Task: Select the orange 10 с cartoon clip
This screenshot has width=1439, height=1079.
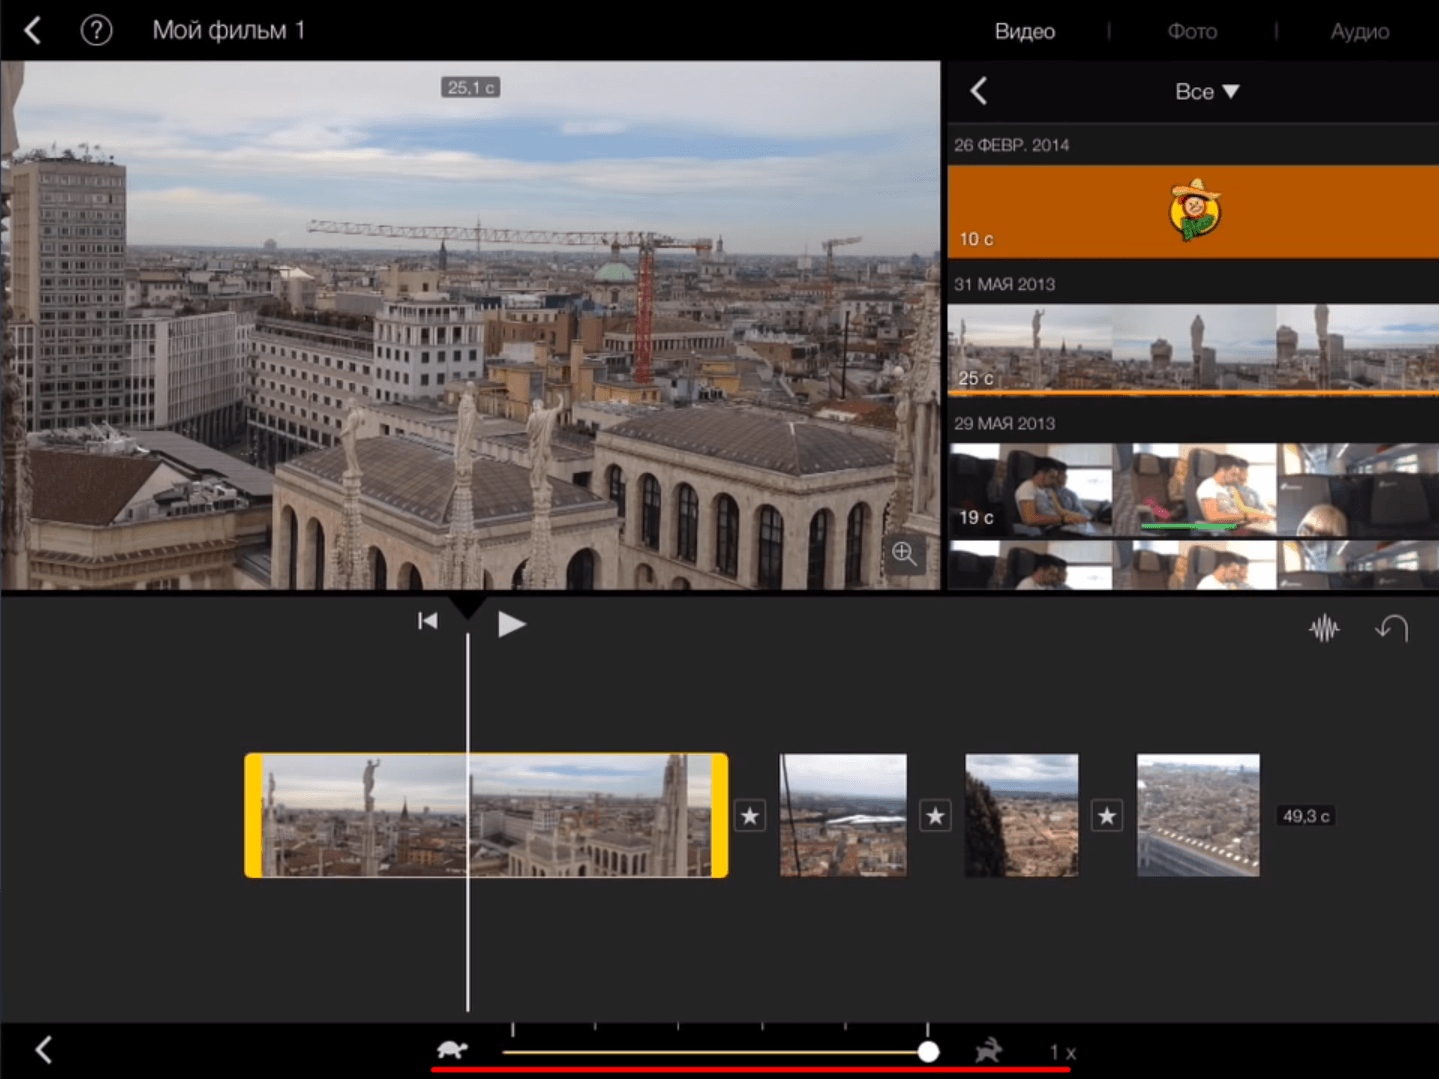Action: pos(1193,211)
